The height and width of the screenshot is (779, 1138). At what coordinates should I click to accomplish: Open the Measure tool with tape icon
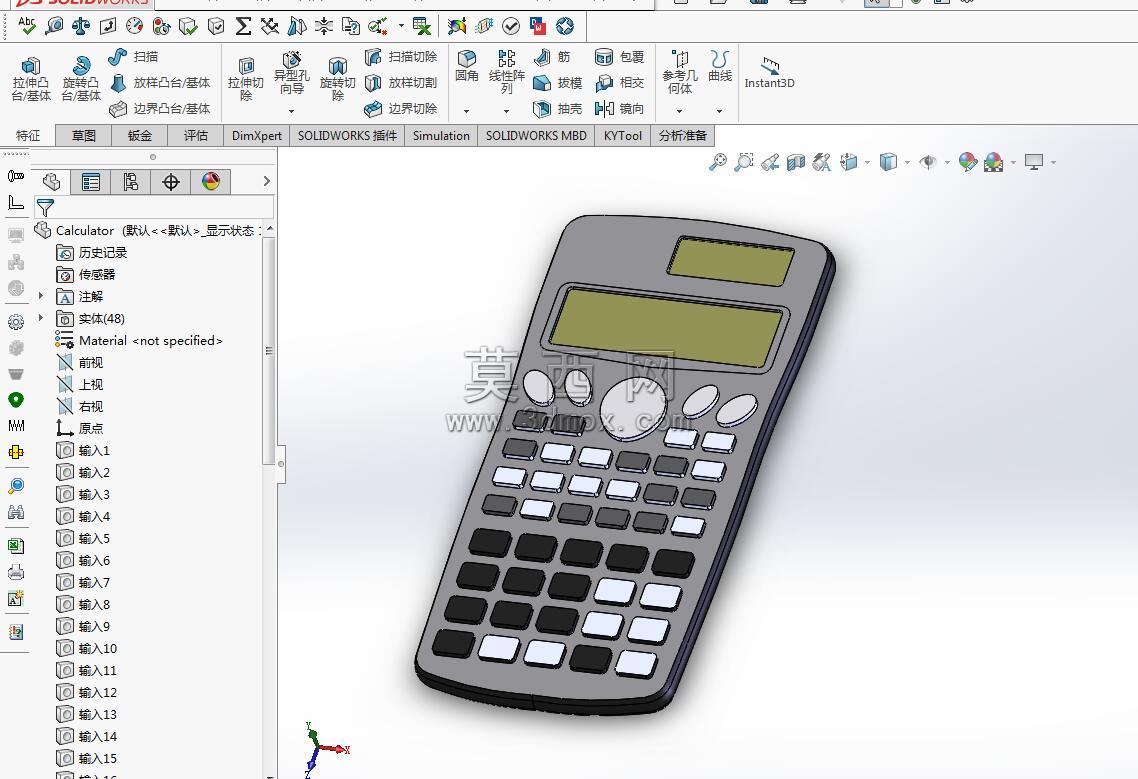coord(54,26)
